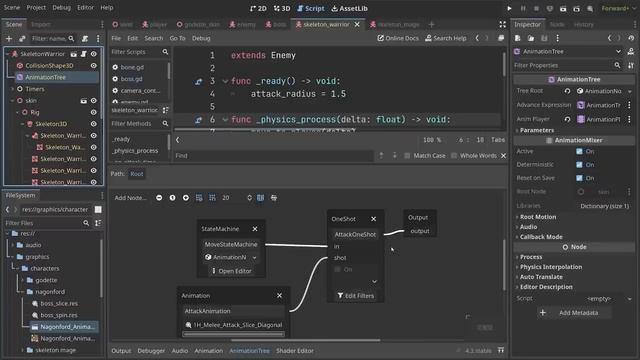Toggle Active On checkbox in Inspector
The height and width of the screenshot is (360, 640).
[x=579, y=151]
